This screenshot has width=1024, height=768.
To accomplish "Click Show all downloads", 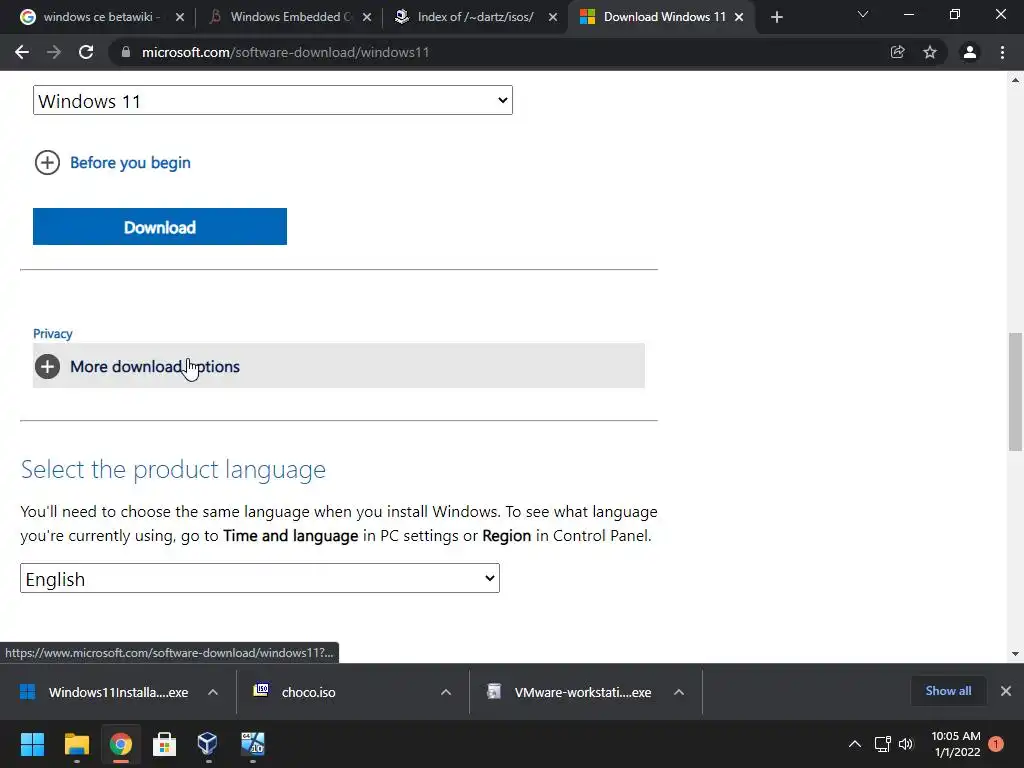I will pyautogui.click(x=948, y=691).
